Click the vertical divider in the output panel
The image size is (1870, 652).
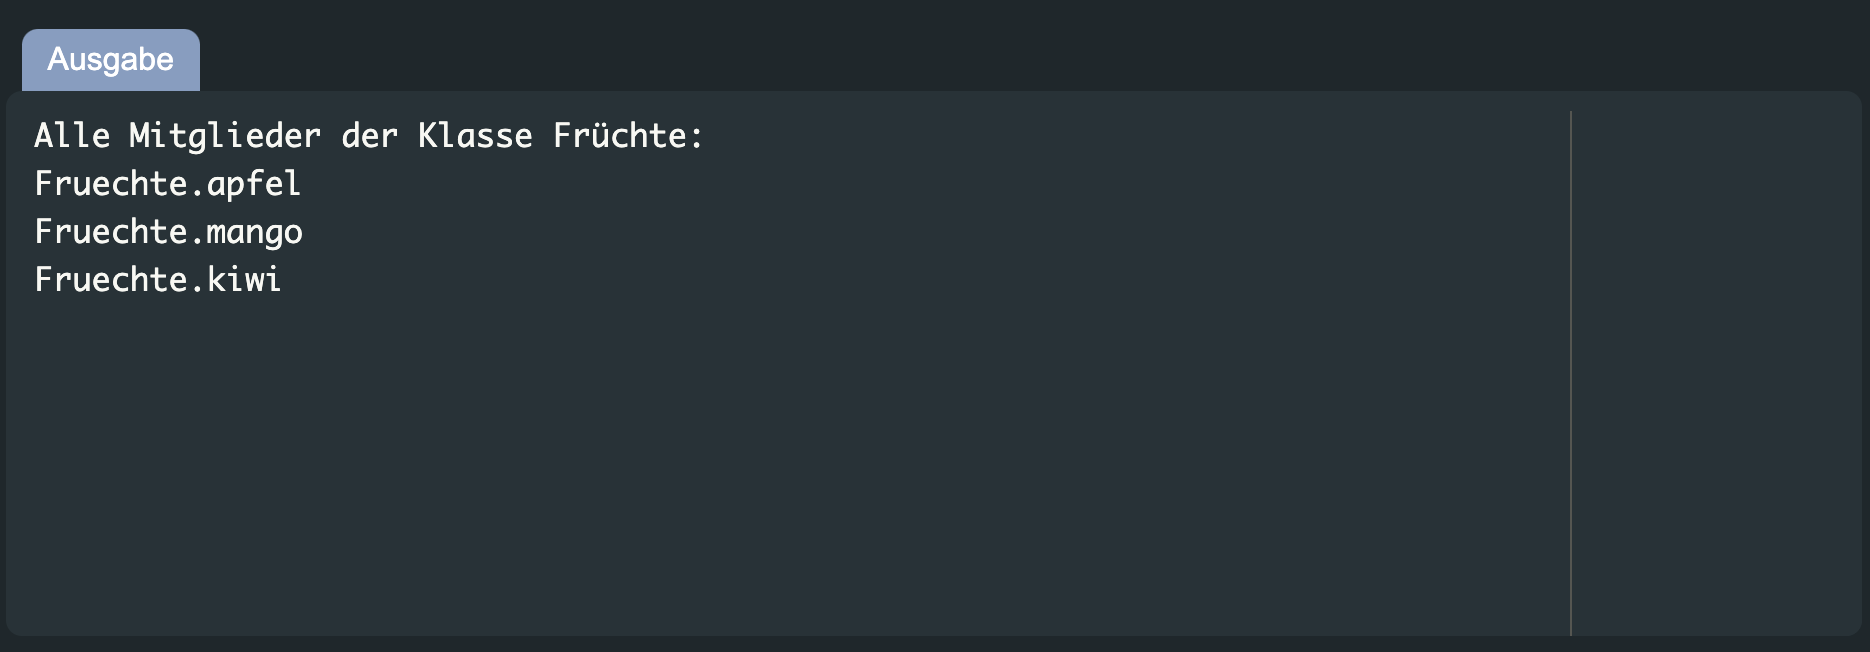[x=1572, y=370]
